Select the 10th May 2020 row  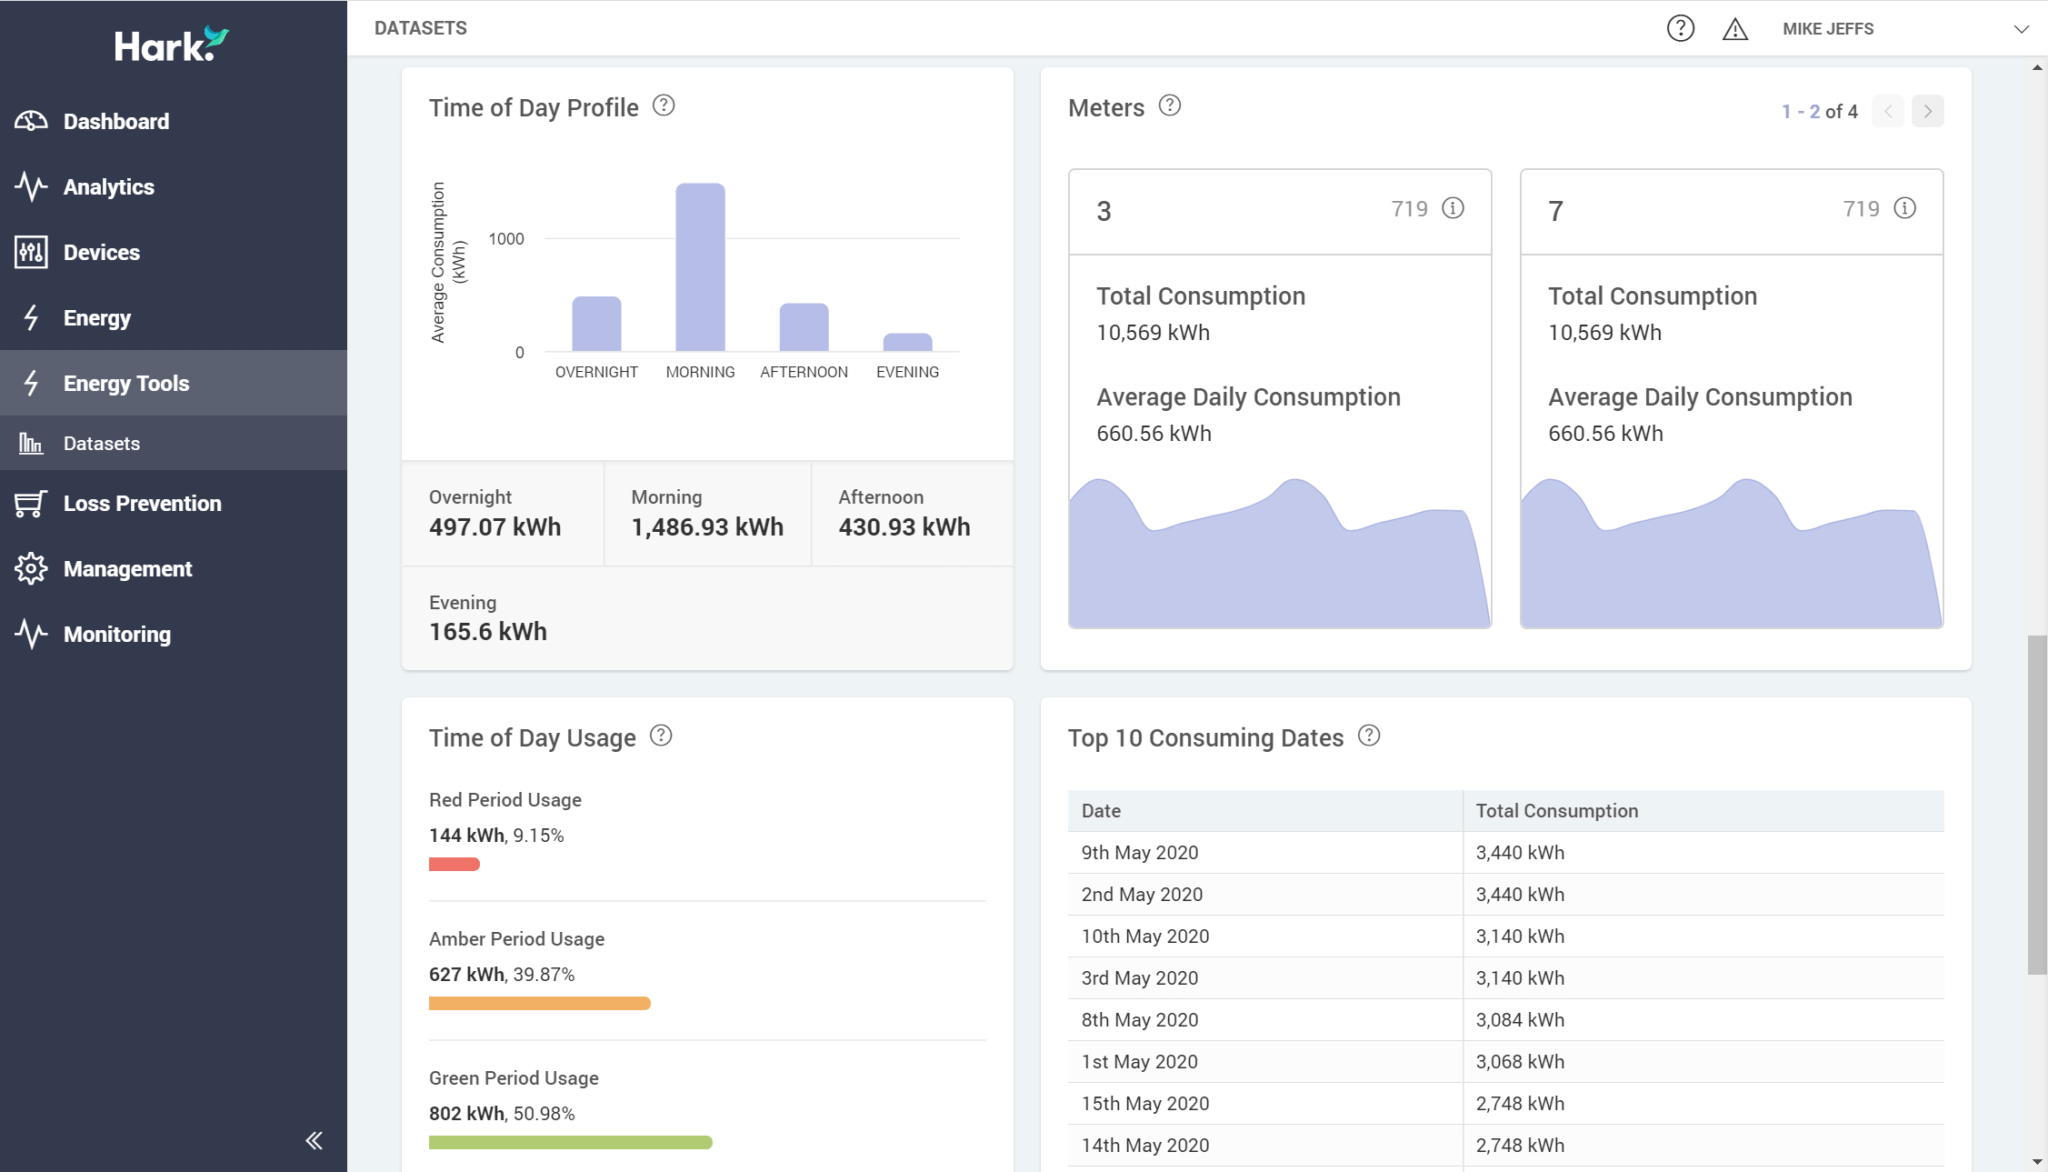point(1506,937)
